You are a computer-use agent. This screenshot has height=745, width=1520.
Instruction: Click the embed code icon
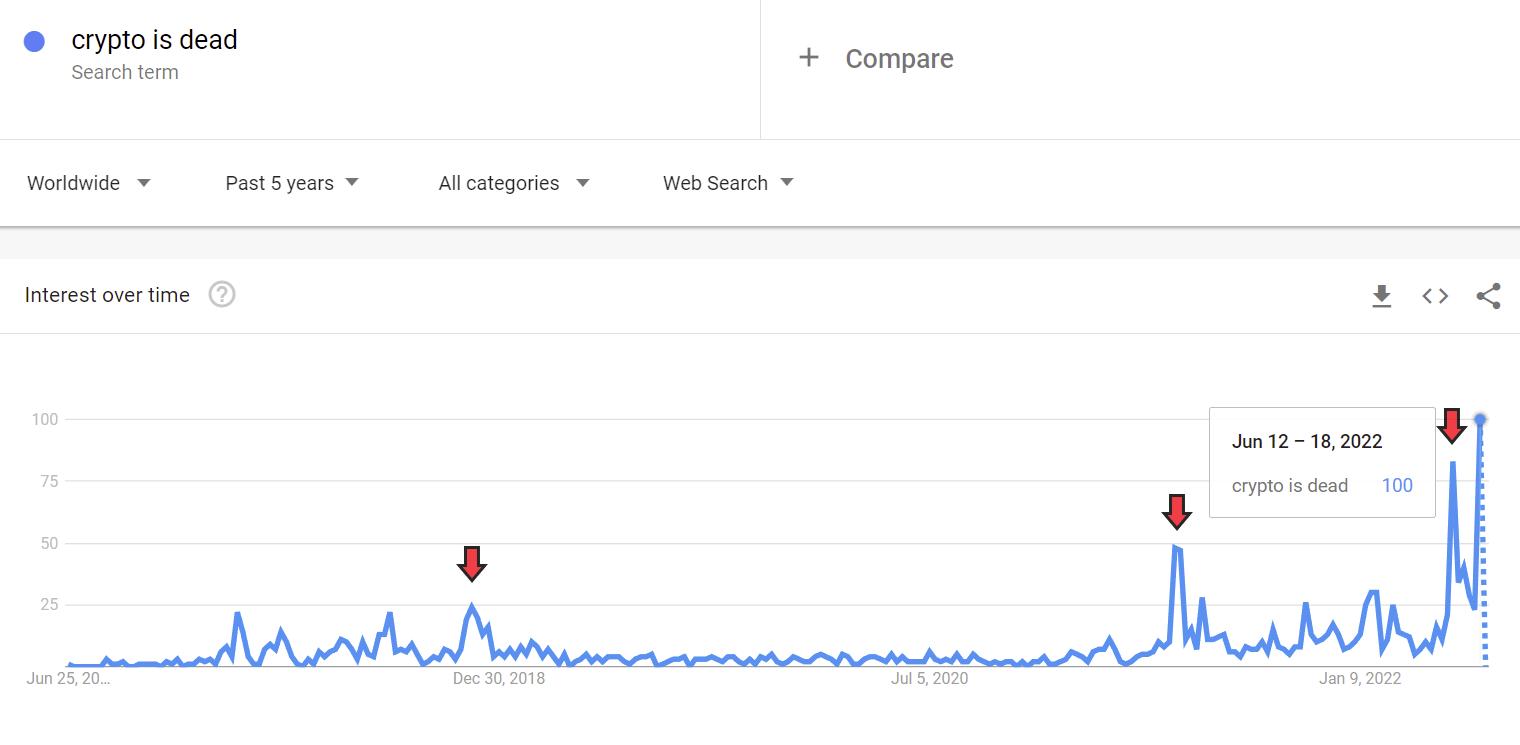1435,295
